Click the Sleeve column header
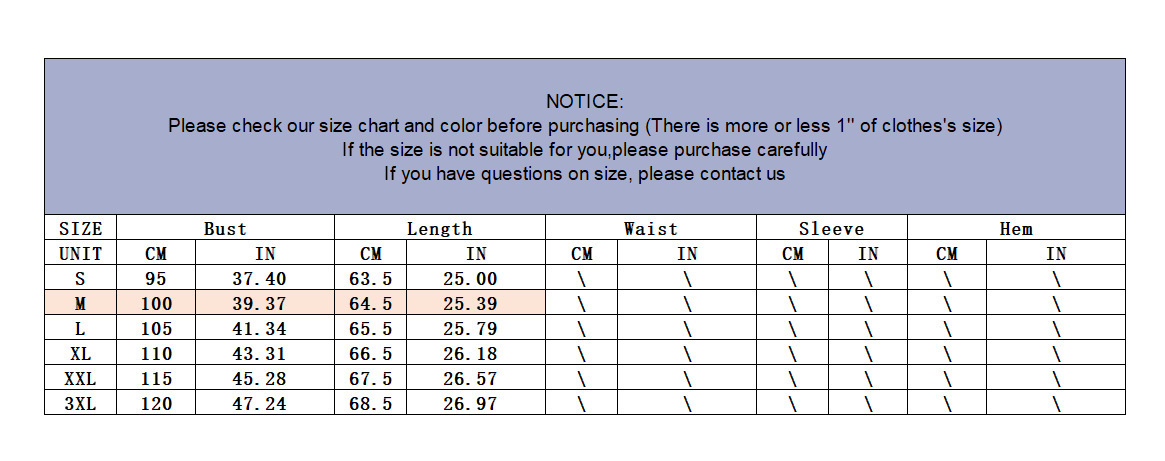Screen dimensions: 1165x461 tap(831, 229)
